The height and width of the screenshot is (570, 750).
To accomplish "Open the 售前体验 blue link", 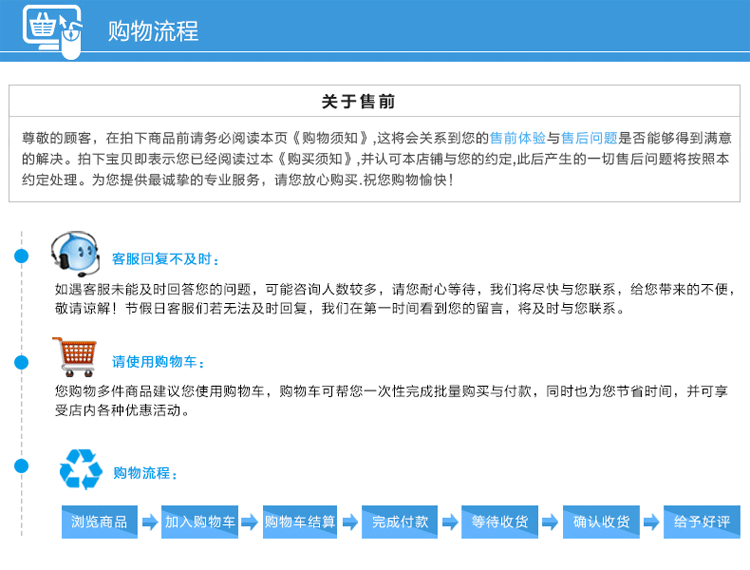I will pyautogui.click(x=517, y=138).
